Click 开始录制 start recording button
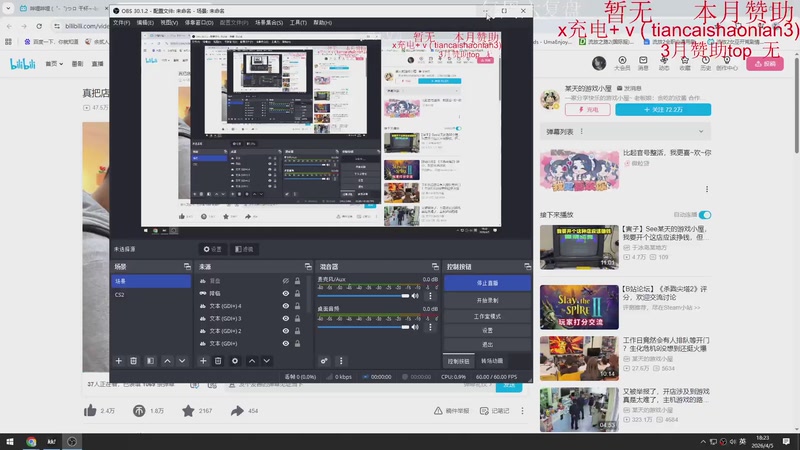 pyautogui.click(x=487, y=300)
